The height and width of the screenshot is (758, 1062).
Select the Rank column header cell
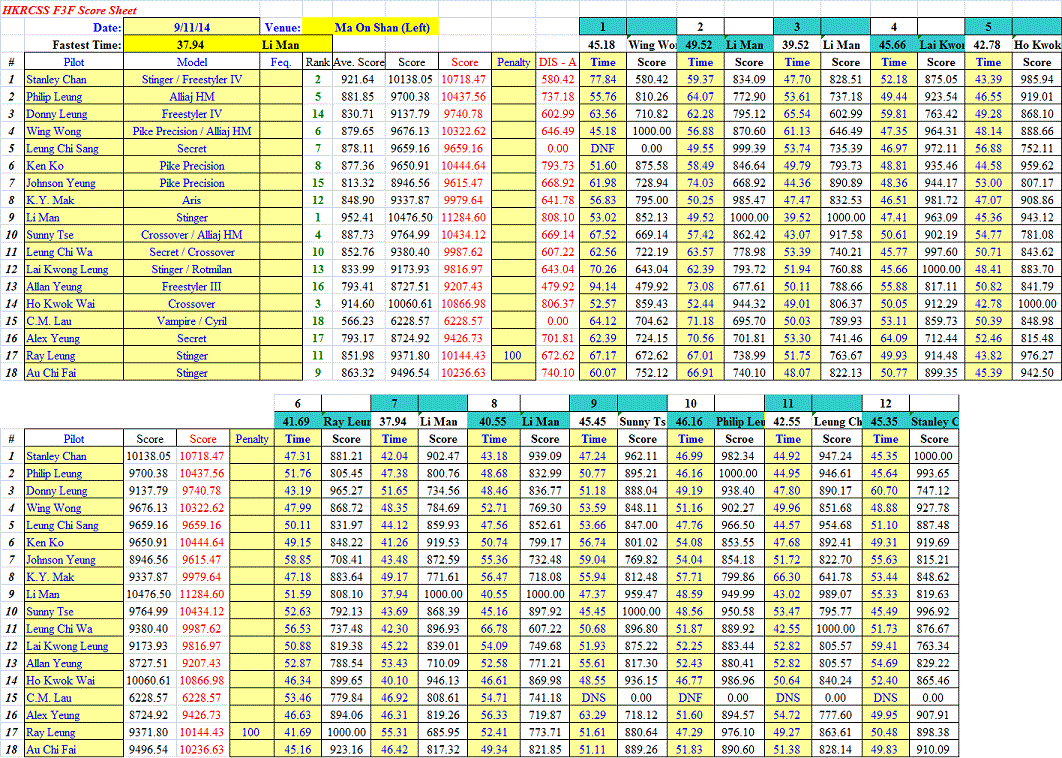point(316,62)
